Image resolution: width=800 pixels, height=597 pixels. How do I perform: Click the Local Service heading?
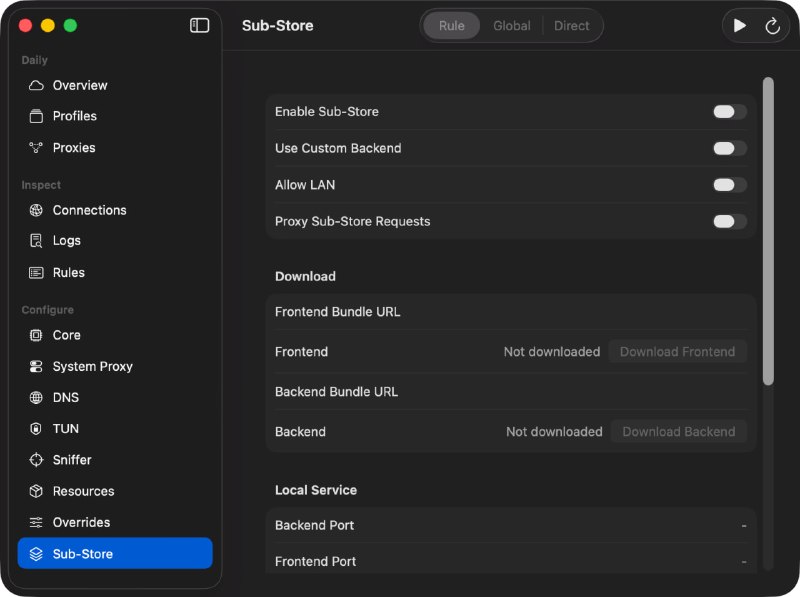coord(316,490)
